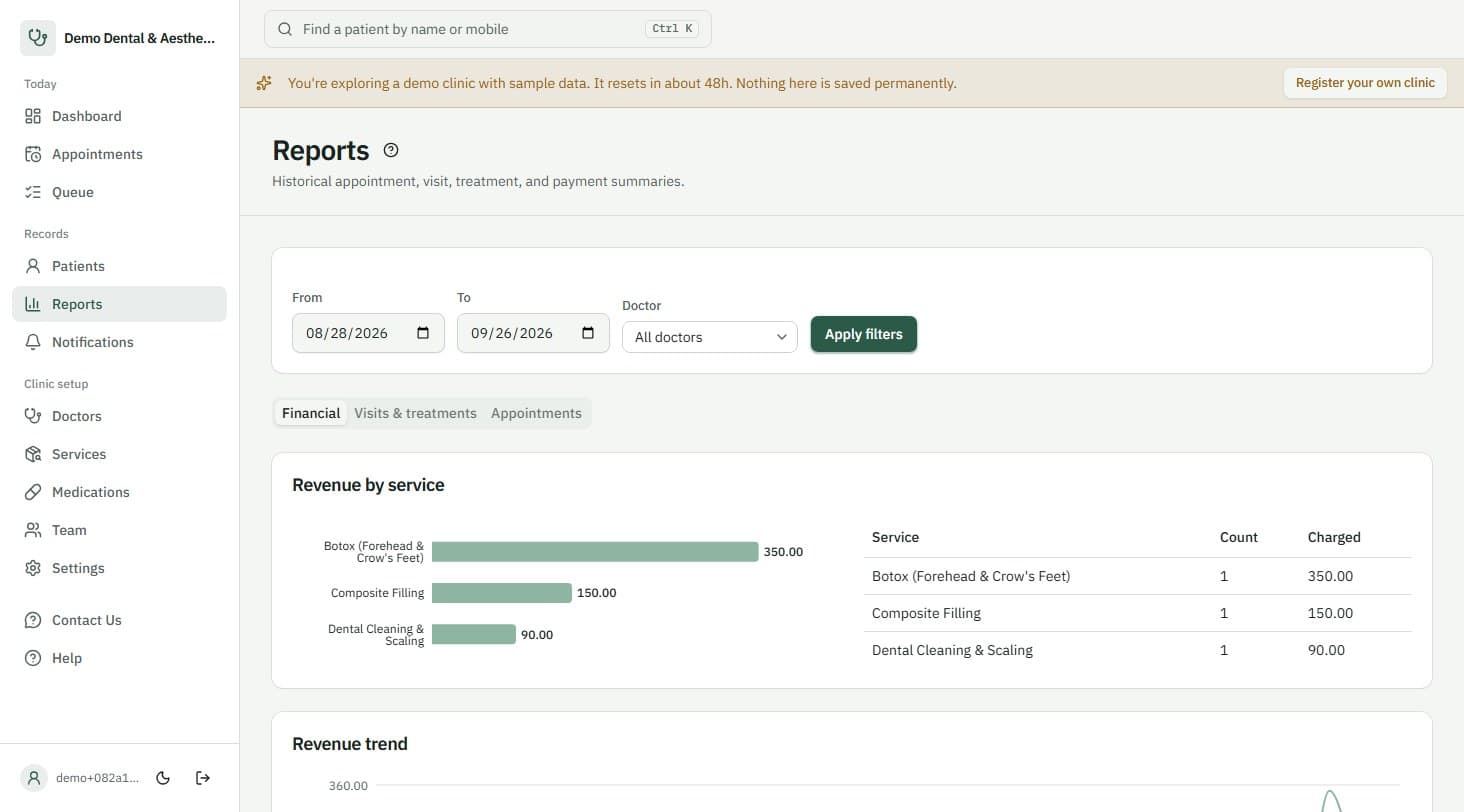
Task: Click the Team people icon
Action: [x=33, y=530]
